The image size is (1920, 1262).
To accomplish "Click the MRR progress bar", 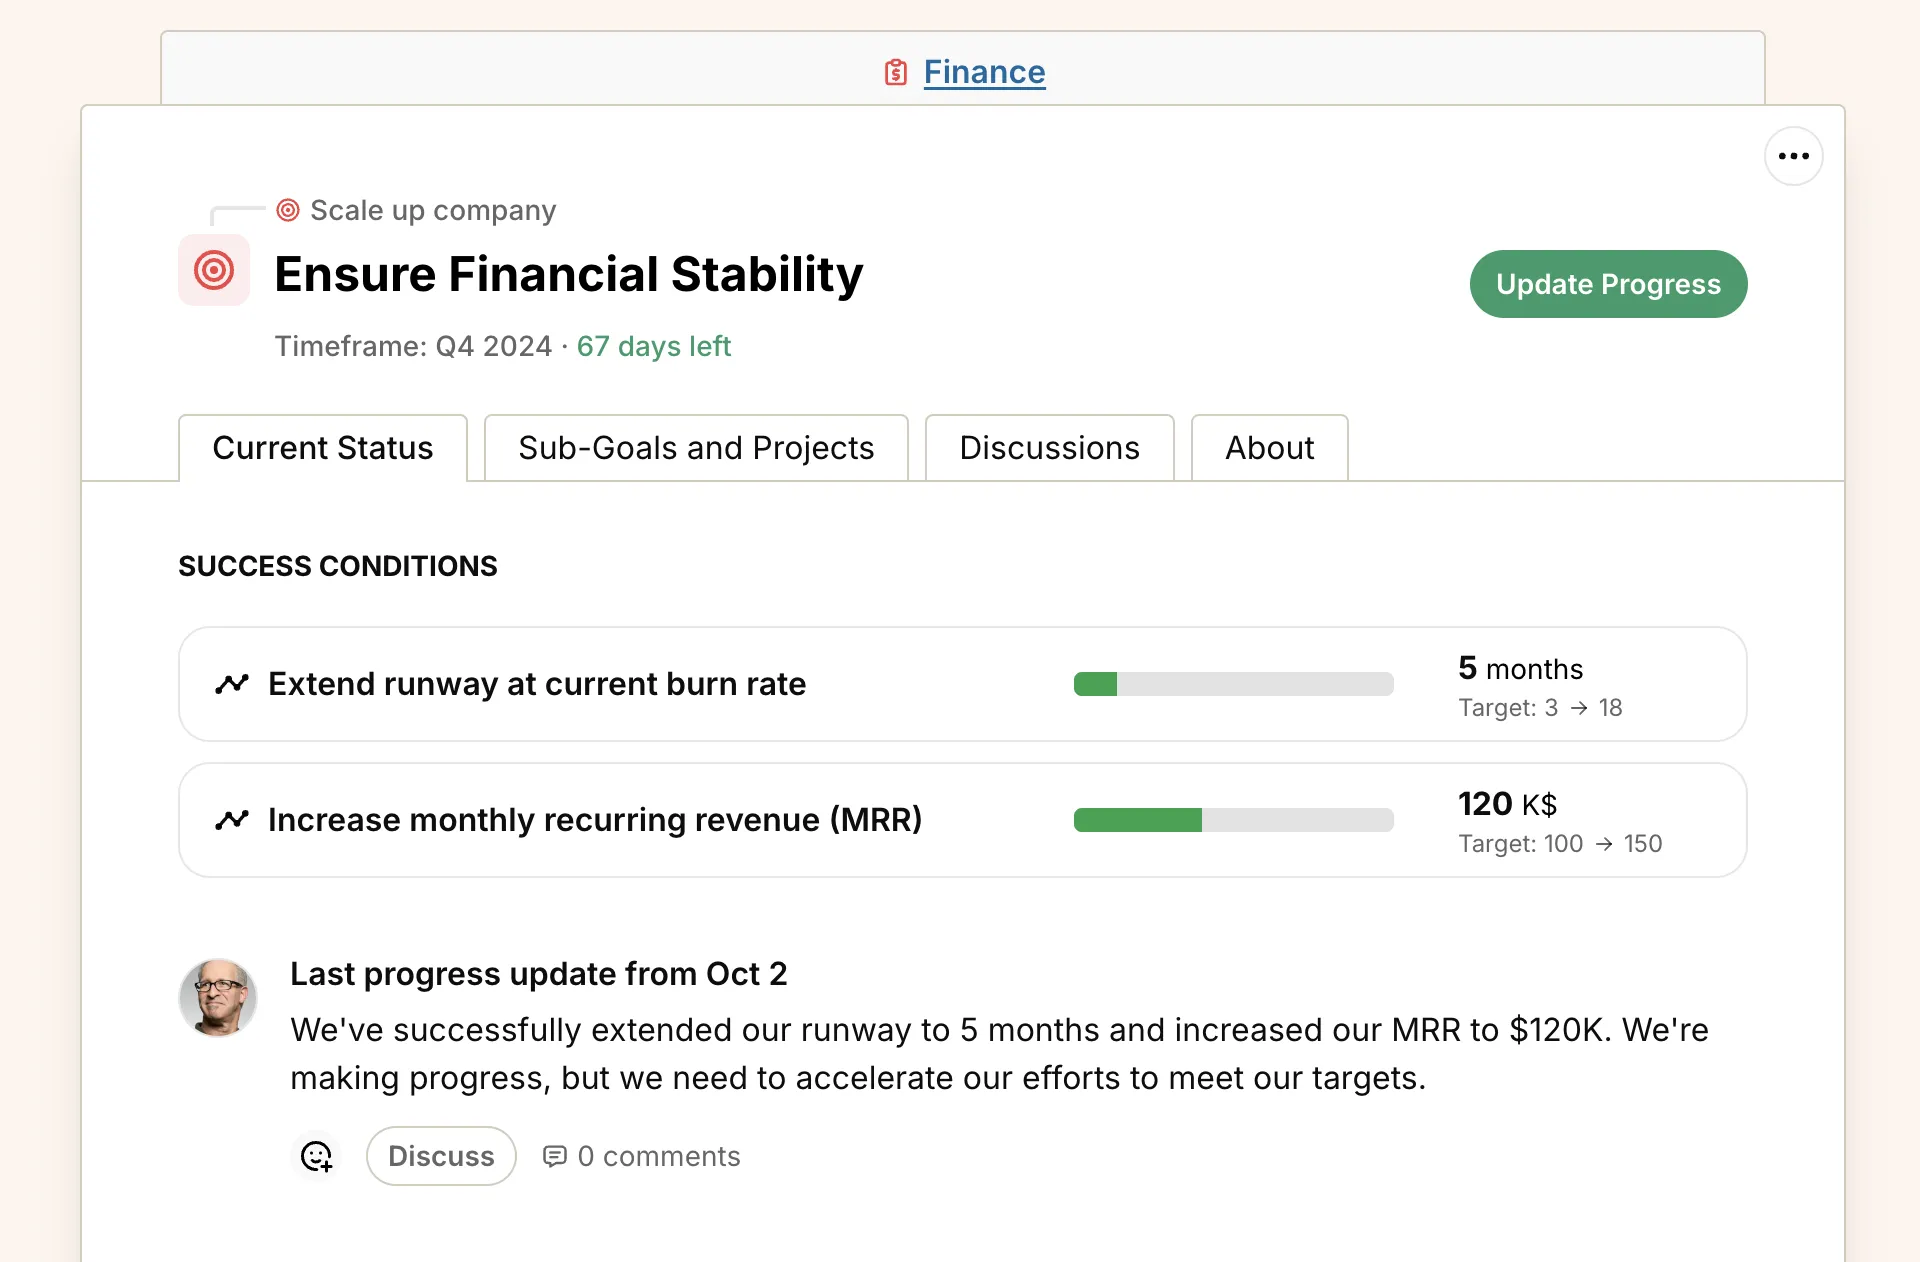I will coord(1233,820).
